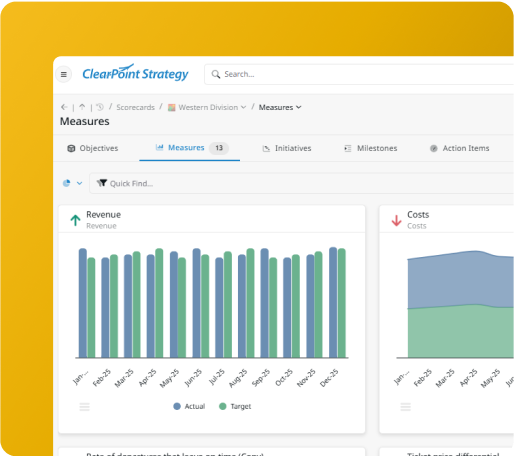Click the Costs subtitle under Costs title
514x456 pixels.
(x=417, y=226)
